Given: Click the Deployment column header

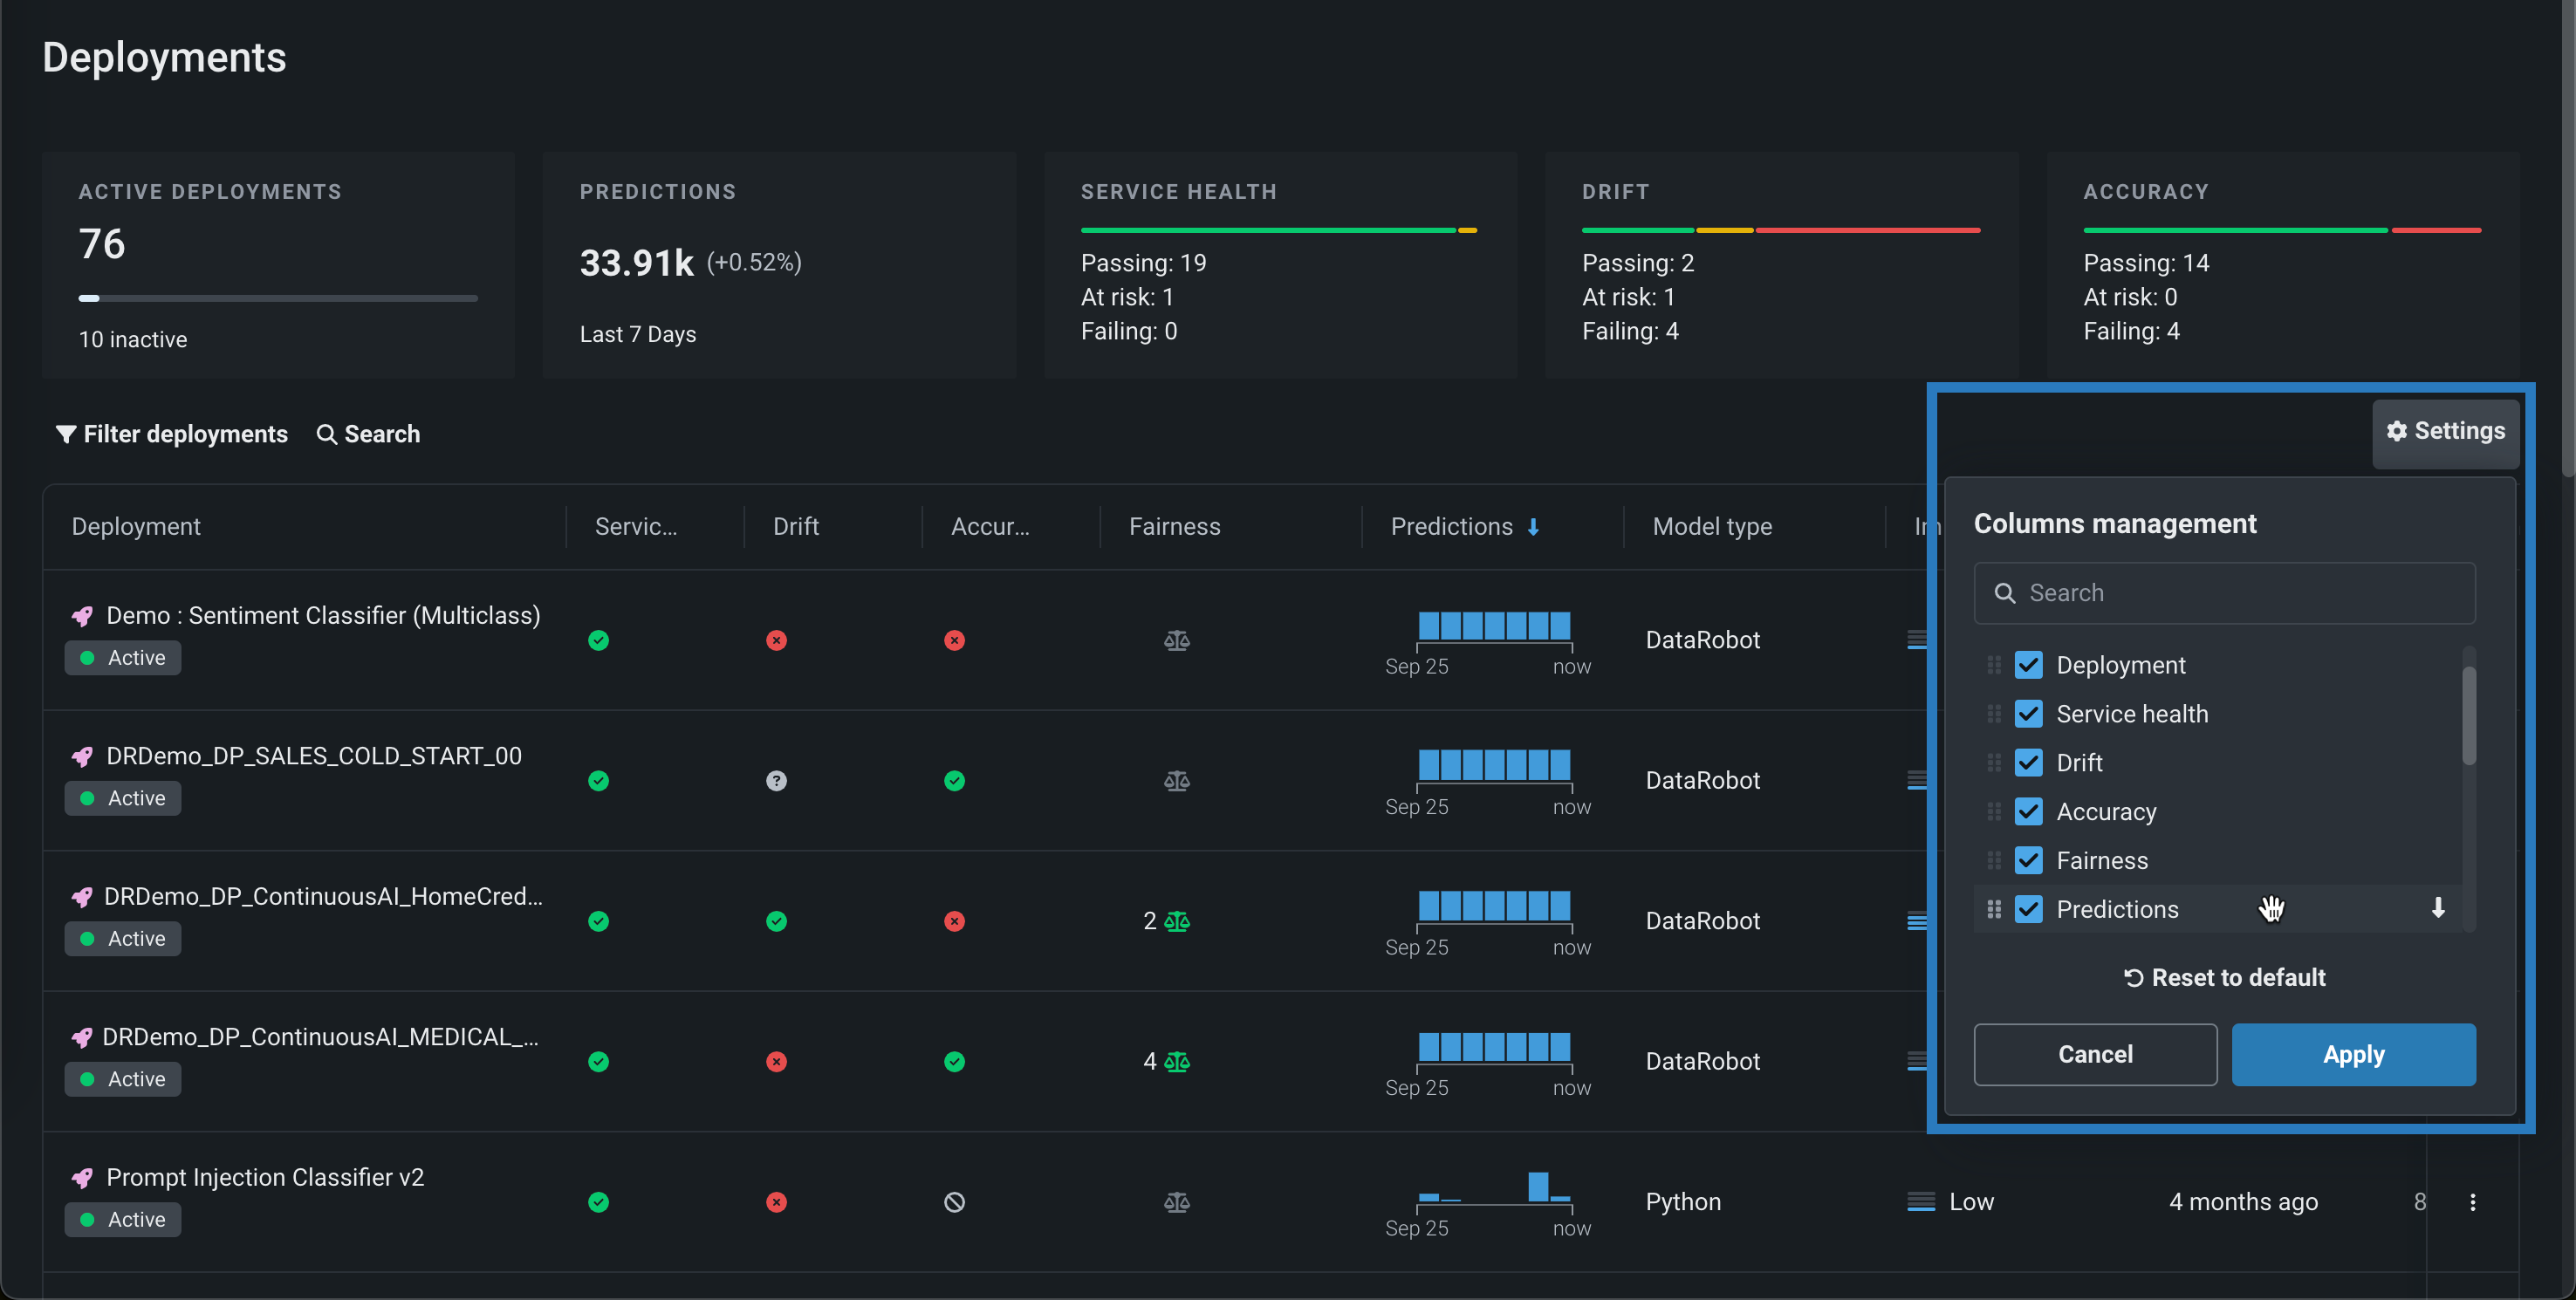Looking at the screenshot, I should [136, 527].
